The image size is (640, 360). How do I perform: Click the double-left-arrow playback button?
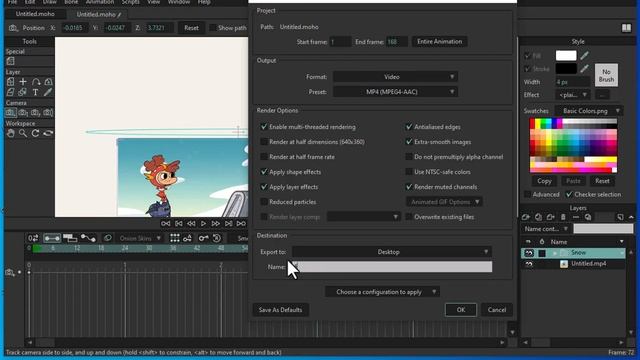pos(191,224)
